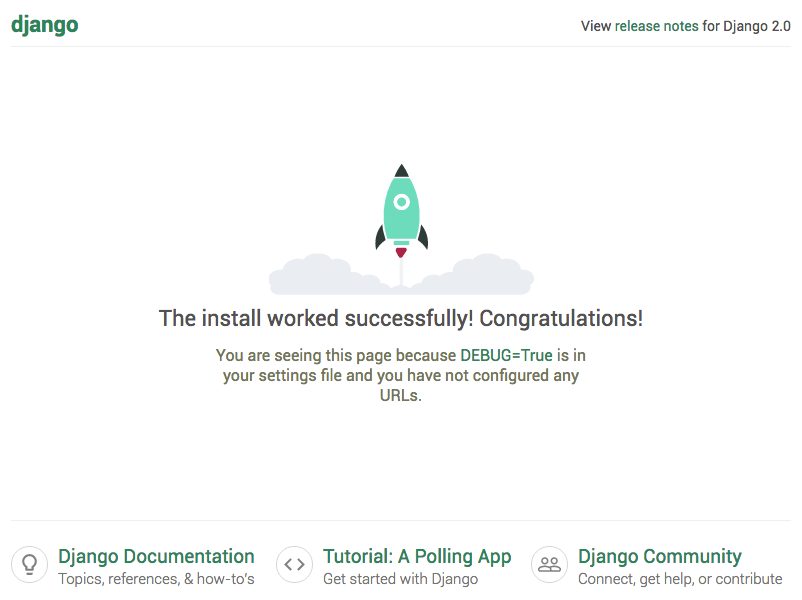Click the 'Get started with Django' subtitle
The height and width of the screenshot is (600, 802).
(x=400, y=578)
